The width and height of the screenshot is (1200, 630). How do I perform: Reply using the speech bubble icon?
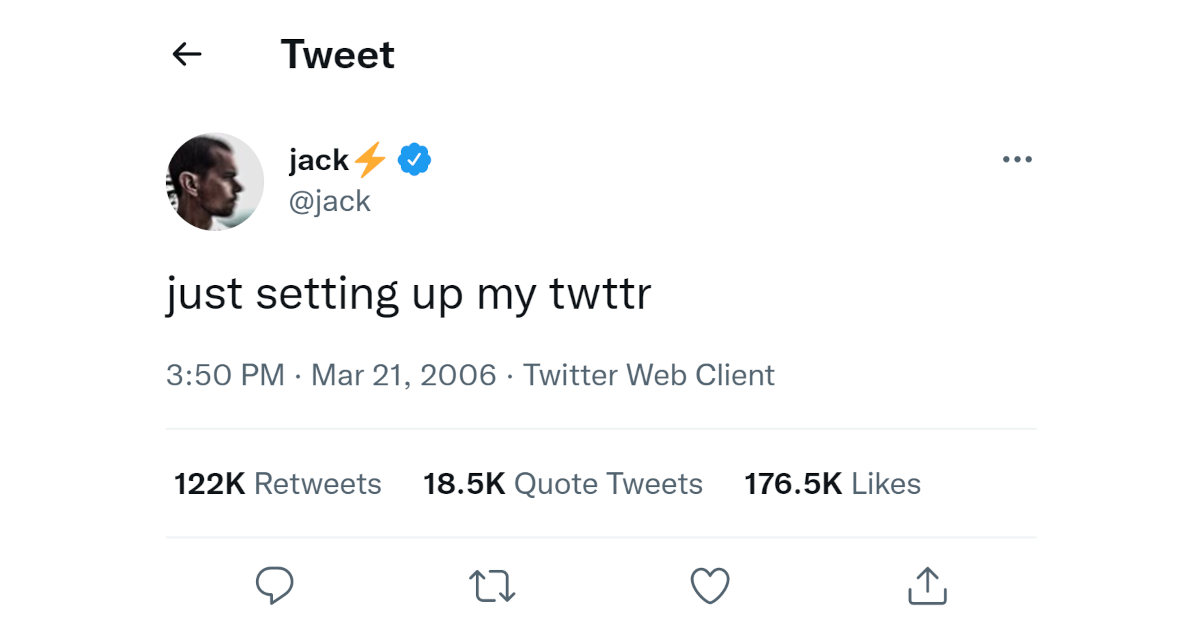[x=273, y=586]
